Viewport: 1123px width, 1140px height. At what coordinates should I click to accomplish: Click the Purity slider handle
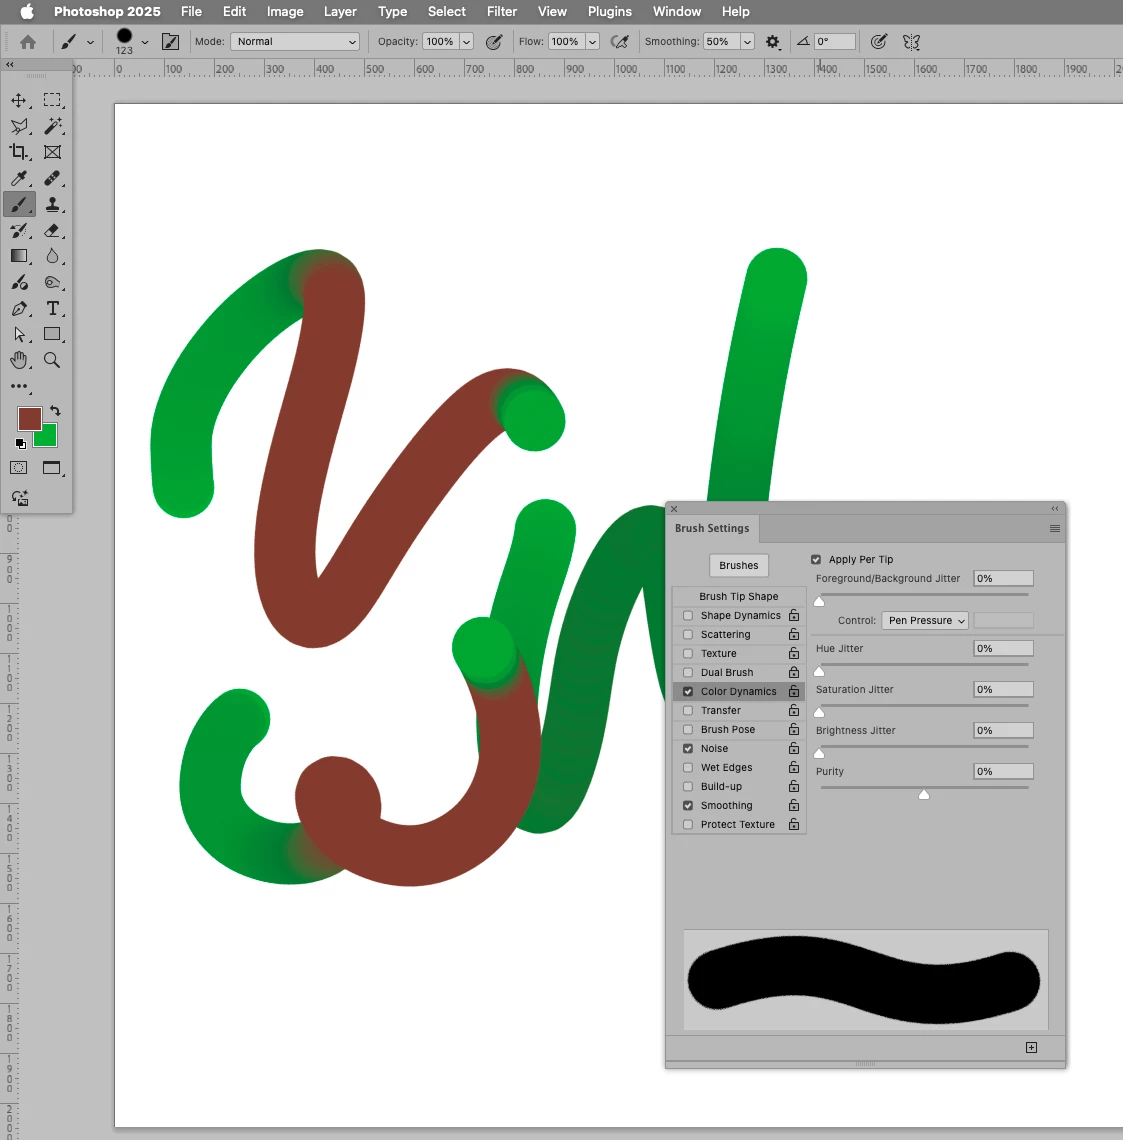(924, 795)
